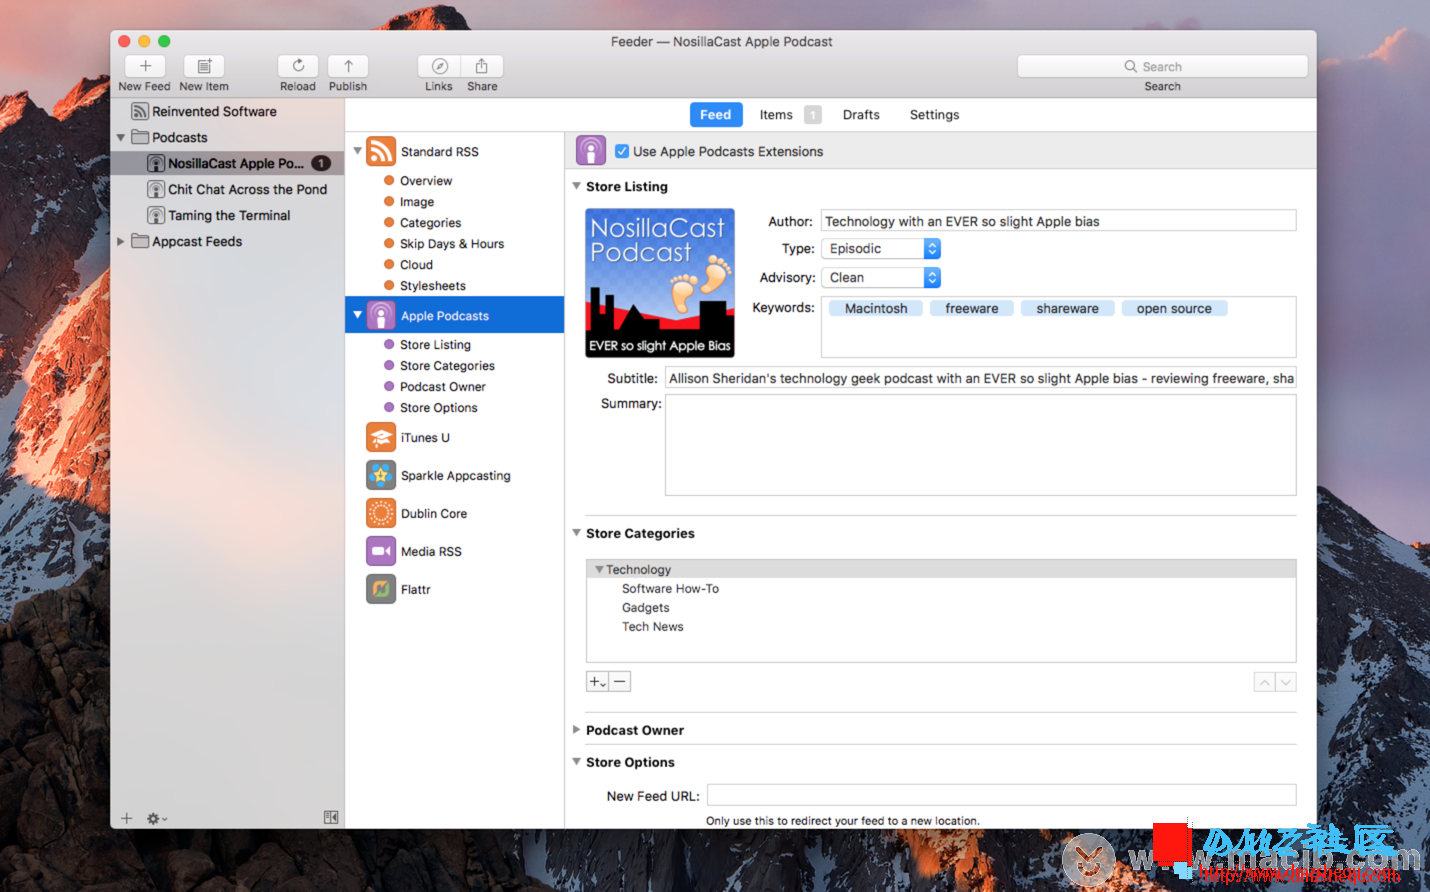Select the Stylesheets entry
1430x892 pixels.
pos(433,286)
